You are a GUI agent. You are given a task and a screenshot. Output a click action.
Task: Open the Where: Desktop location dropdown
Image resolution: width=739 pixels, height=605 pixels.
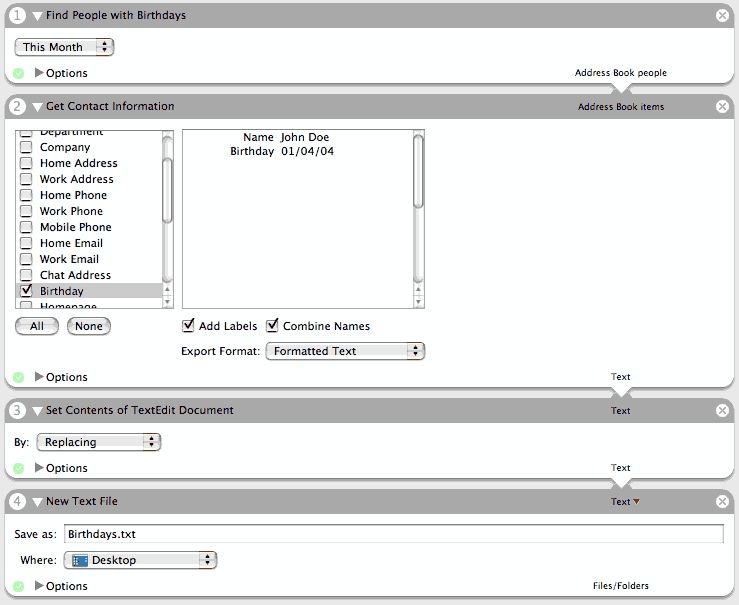140,560
